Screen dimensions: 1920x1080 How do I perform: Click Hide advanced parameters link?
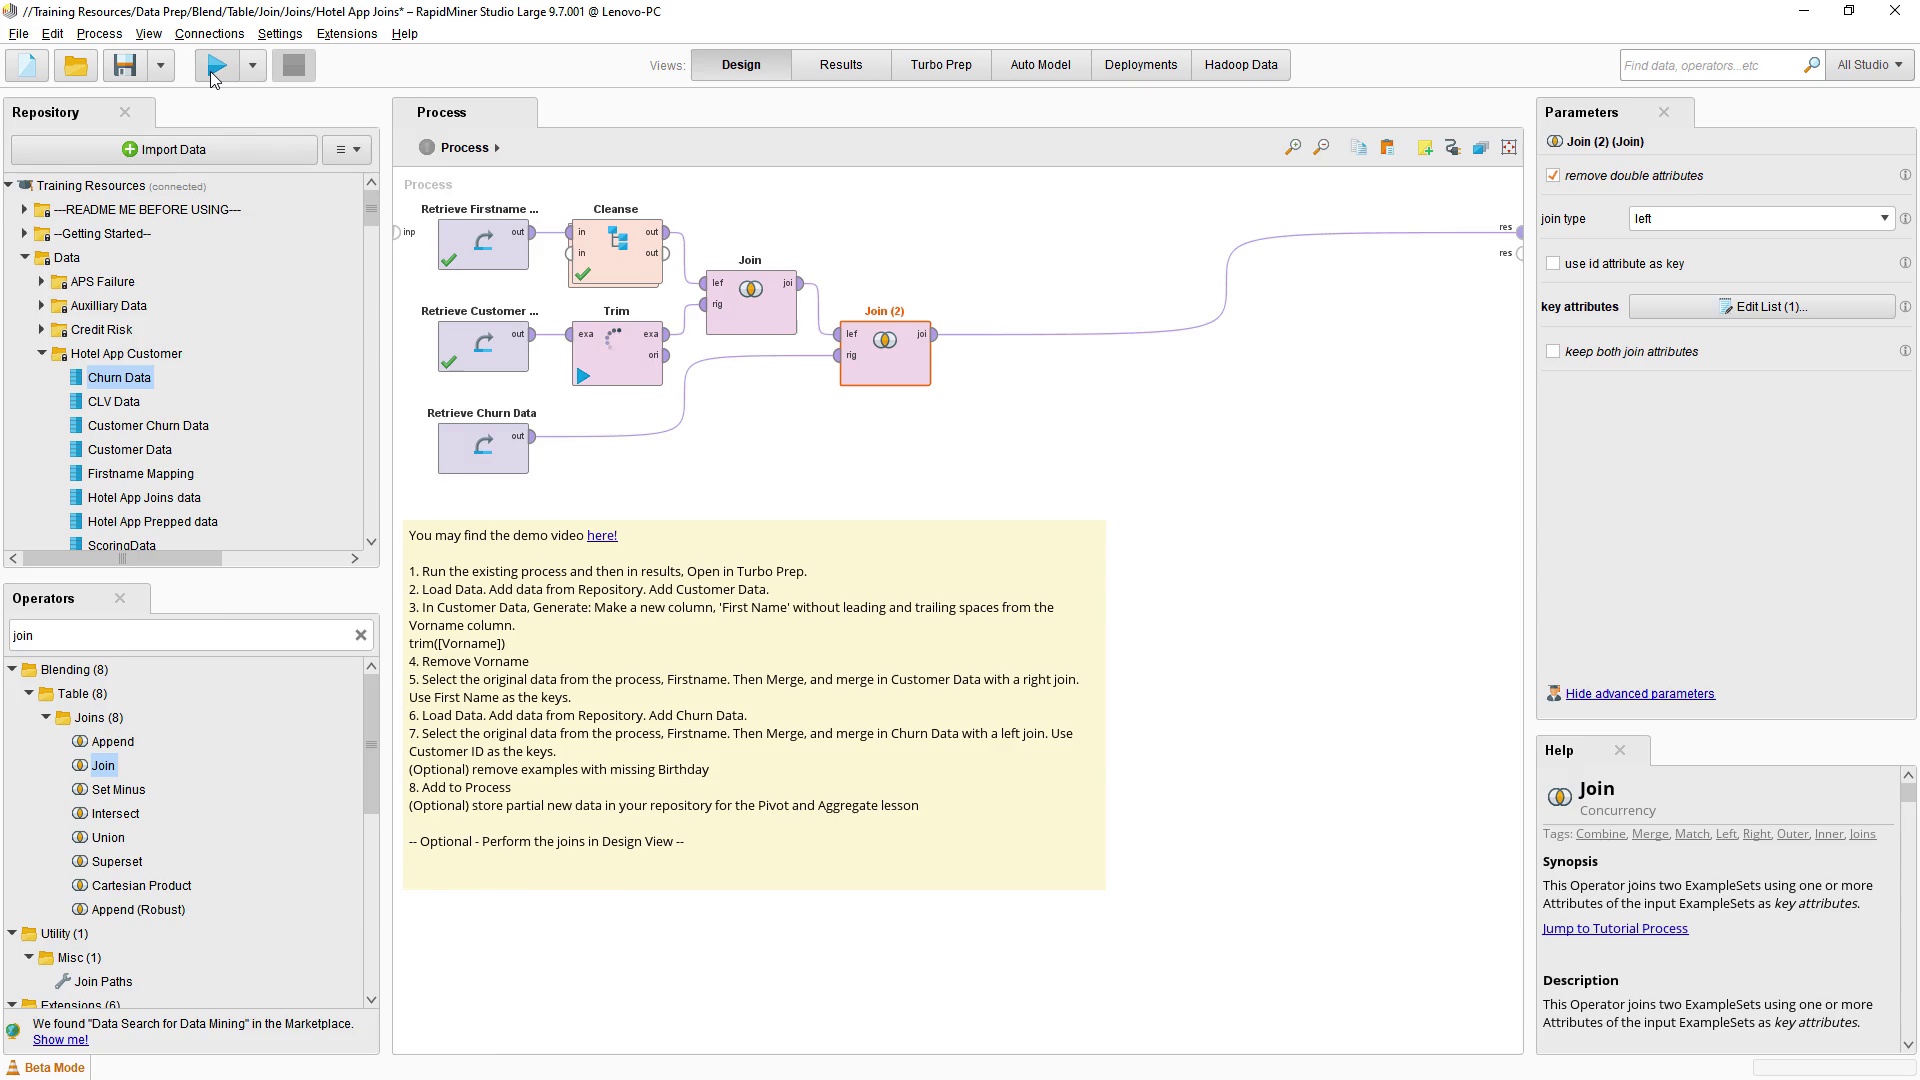pyautogui.click(x=1639, y=694)
